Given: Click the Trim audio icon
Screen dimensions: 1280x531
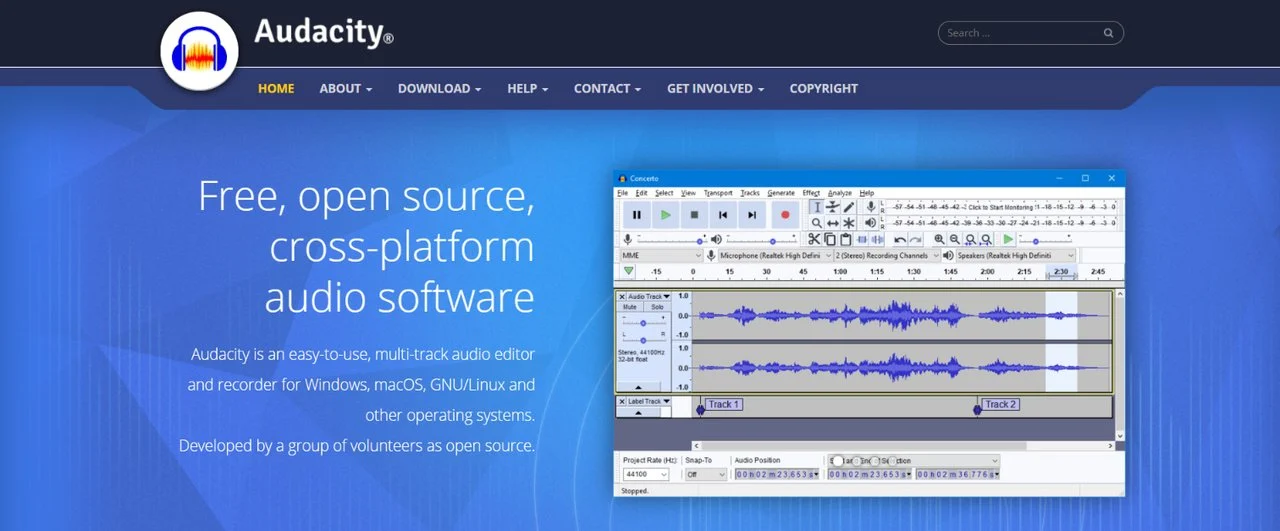Looking at the screenshot, I should tap(862, 239).
